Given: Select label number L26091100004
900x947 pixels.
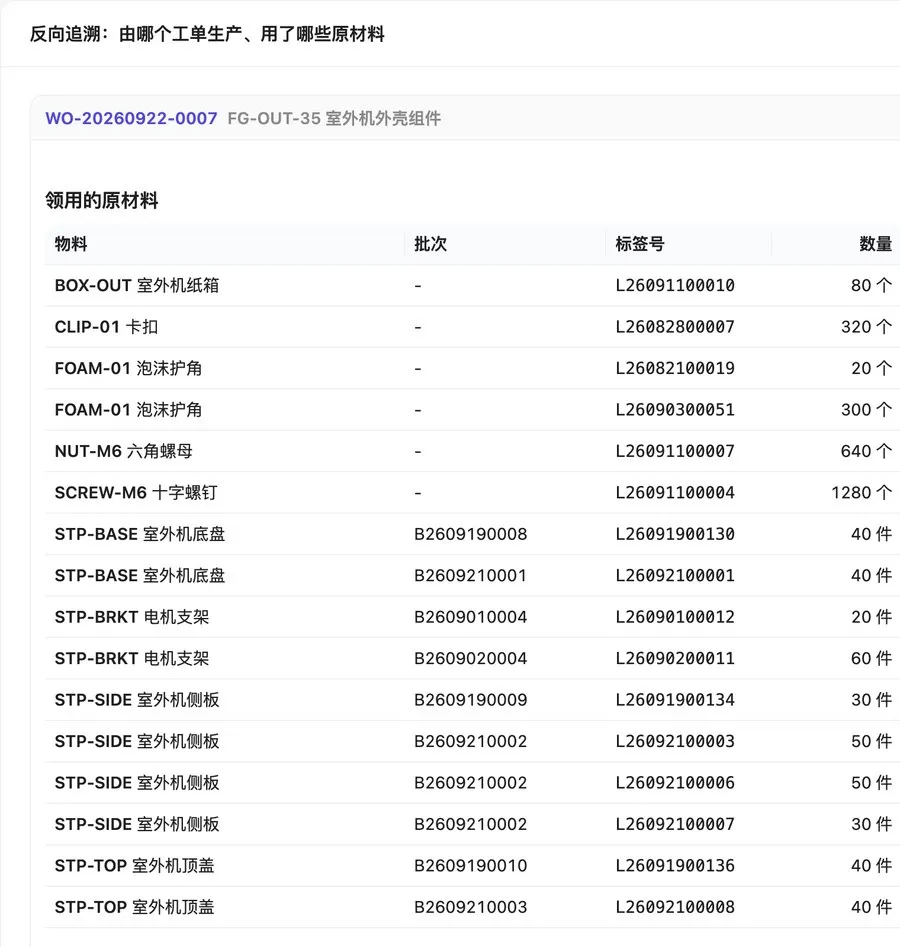Looking at the screenshot, I should [x=675, y=493].
